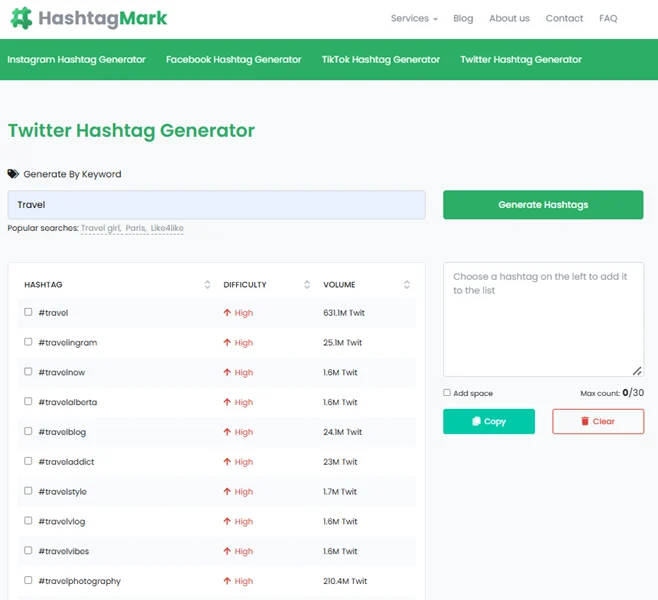Click the red Clear button

[x=598, y=421]
